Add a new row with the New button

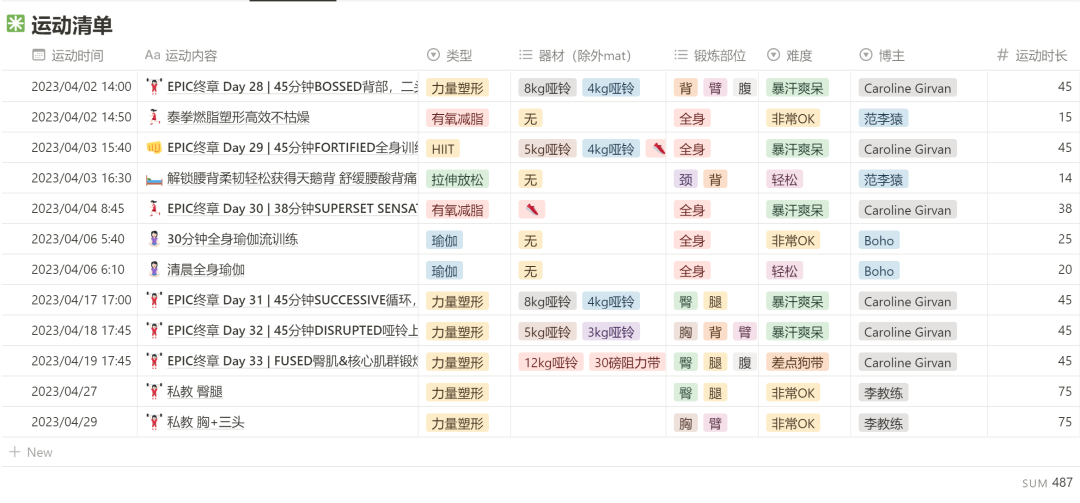(x=31, y=452)
